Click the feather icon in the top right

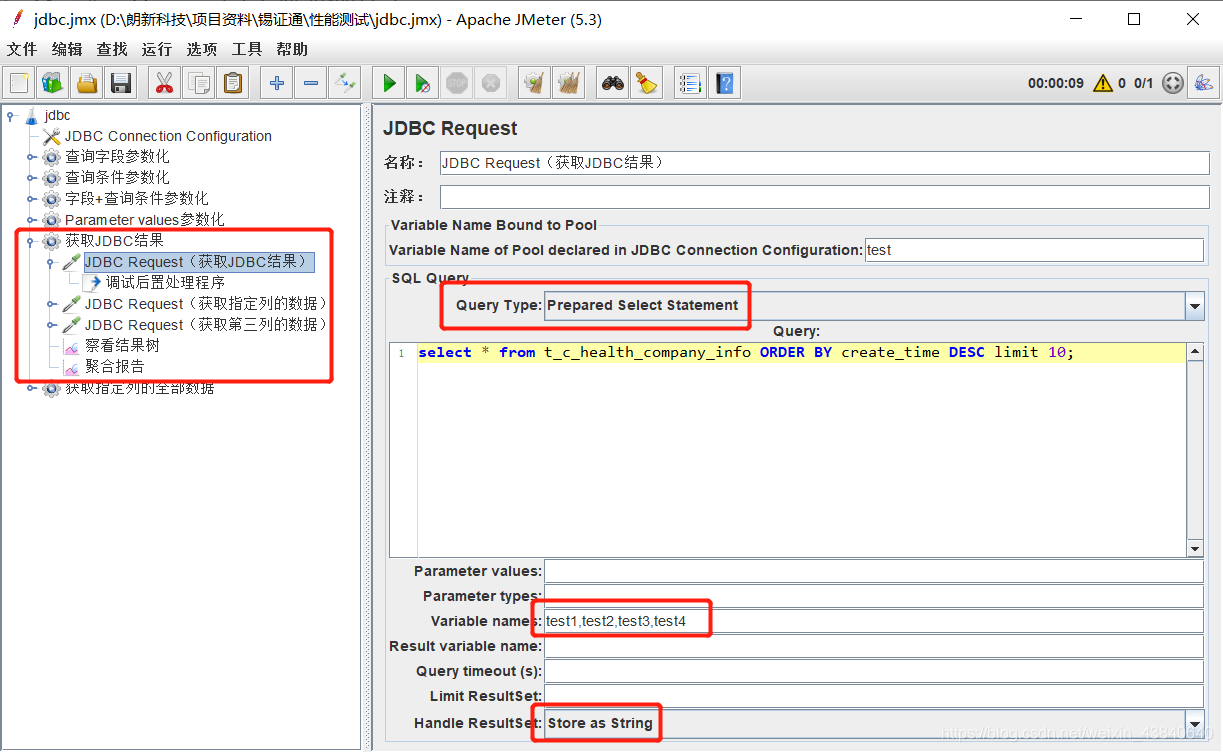coord(1203,83)
